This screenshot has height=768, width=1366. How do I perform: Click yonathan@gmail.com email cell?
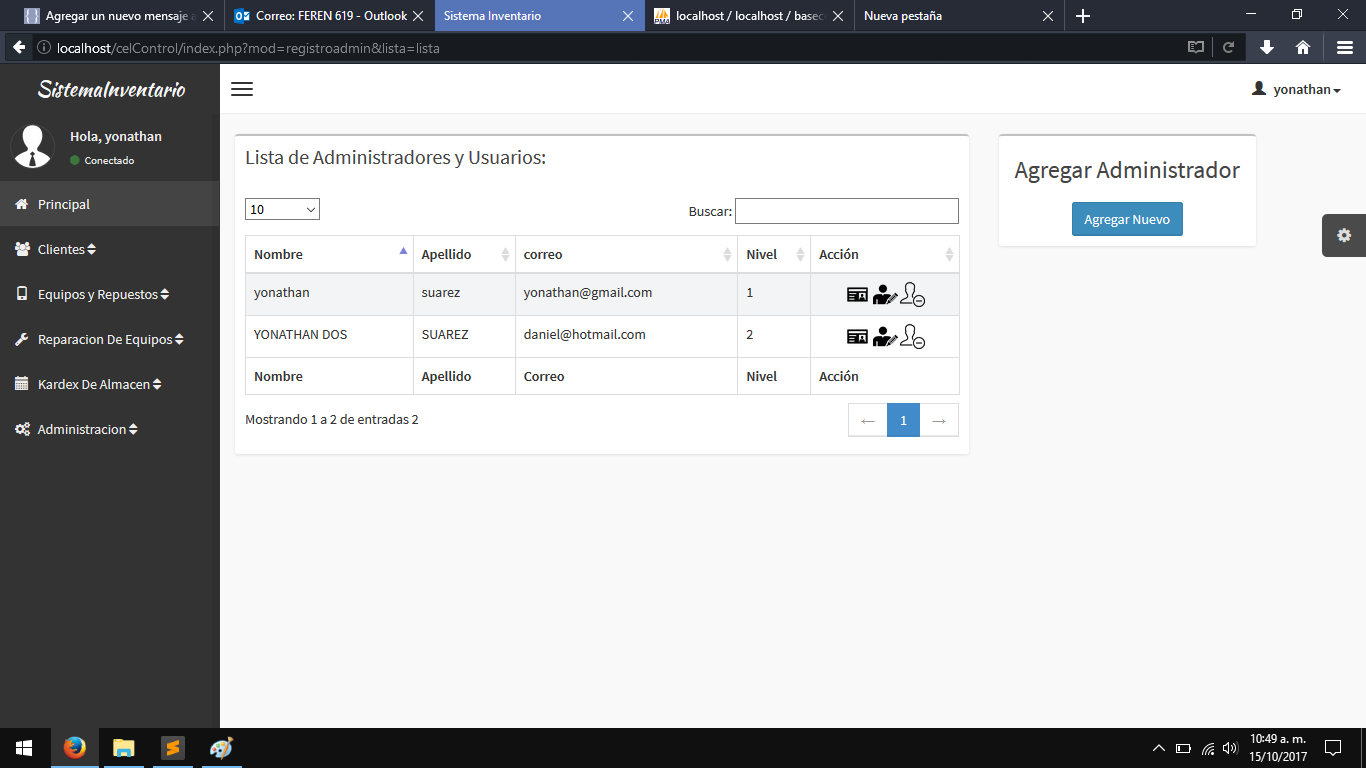626,294
